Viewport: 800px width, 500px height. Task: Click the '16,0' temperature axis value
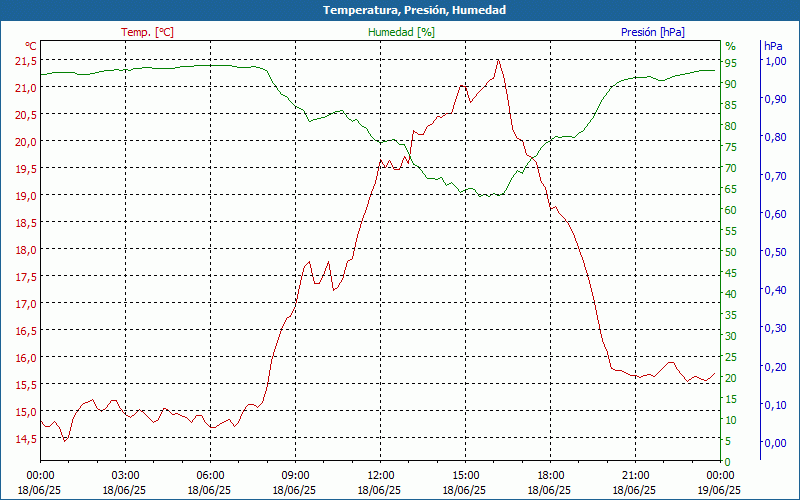click(27, 358)
